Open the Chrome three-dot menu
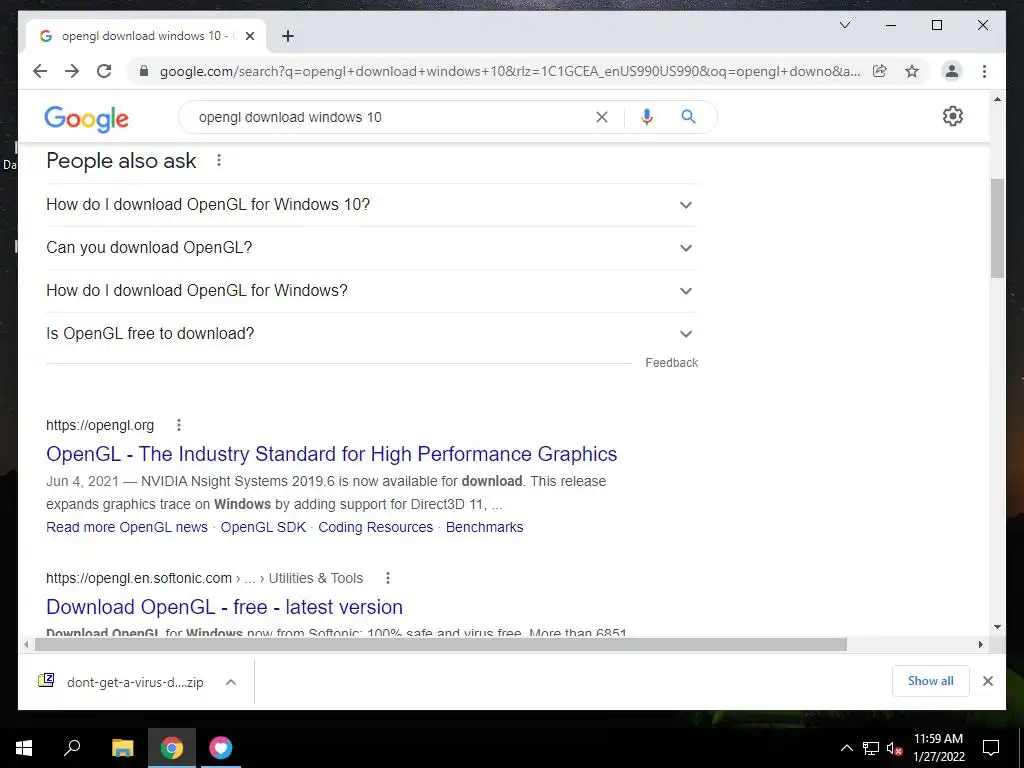1024x768 pixels. tap(984, 71)
